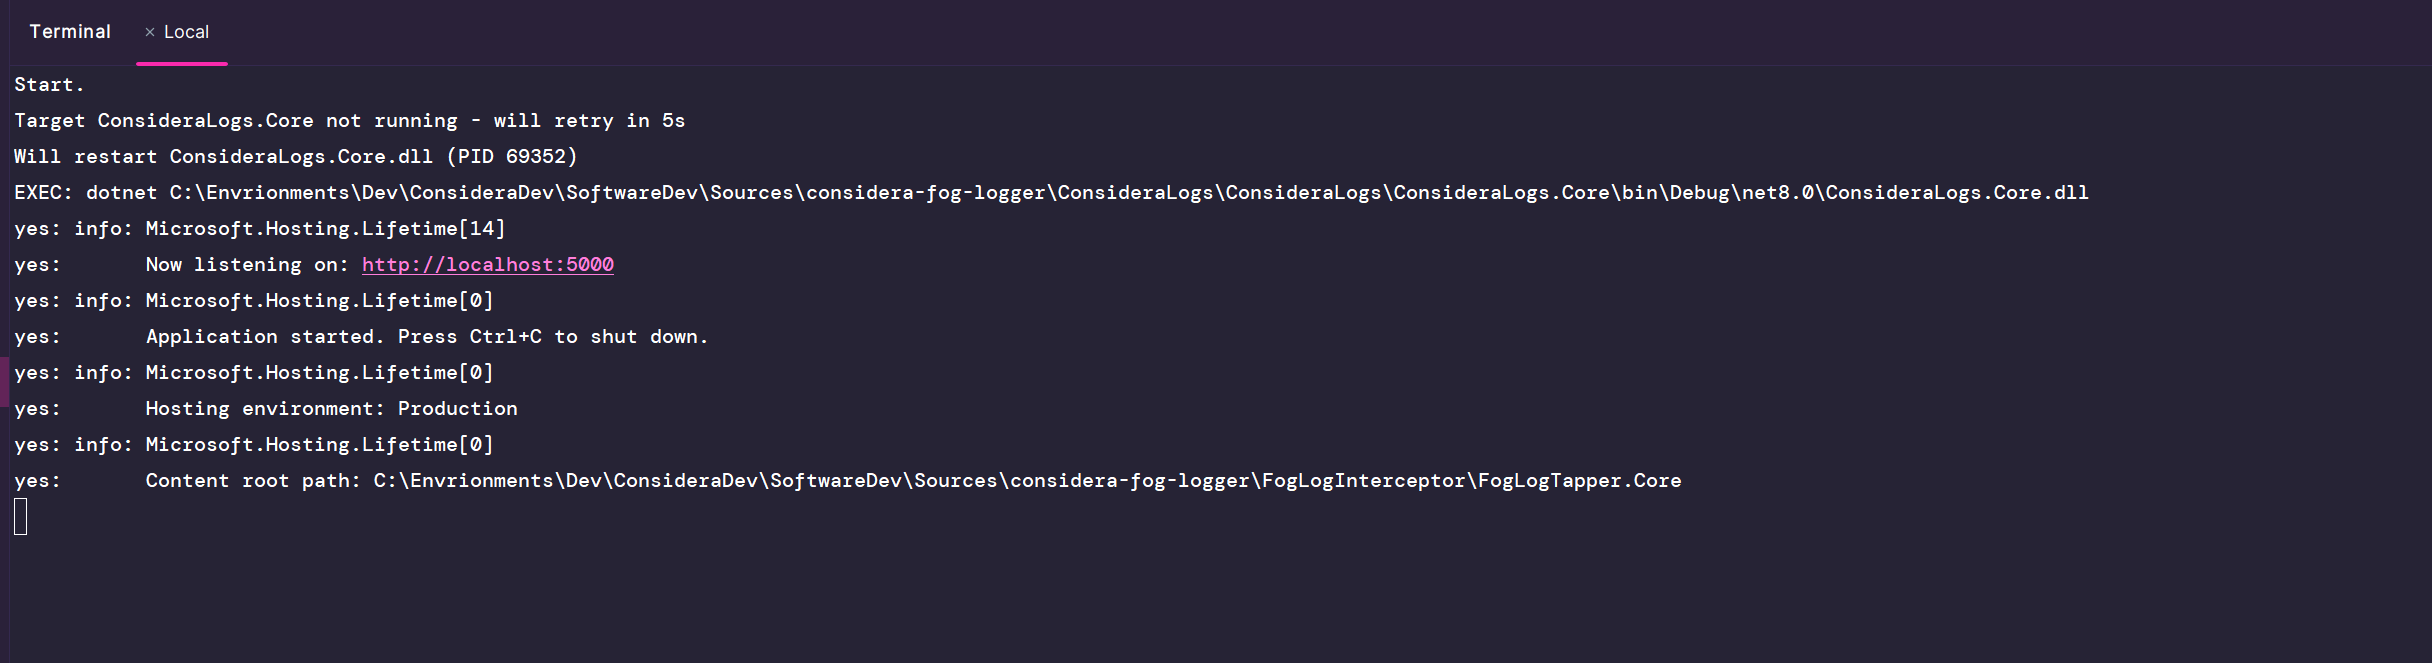Viewport: 2432px width, 663px height.
Task: Click the terminal cursor block
Action: [21, 517]
